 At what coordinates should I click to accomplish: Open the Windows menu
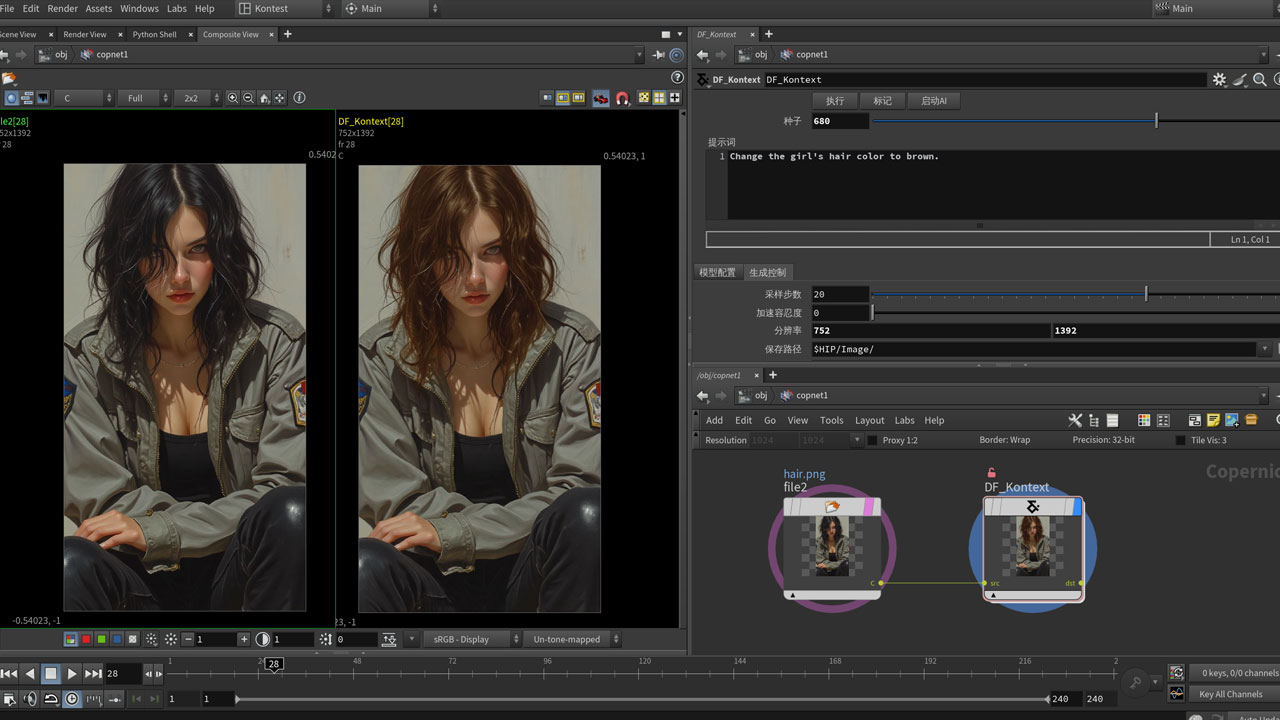[139, 9]
